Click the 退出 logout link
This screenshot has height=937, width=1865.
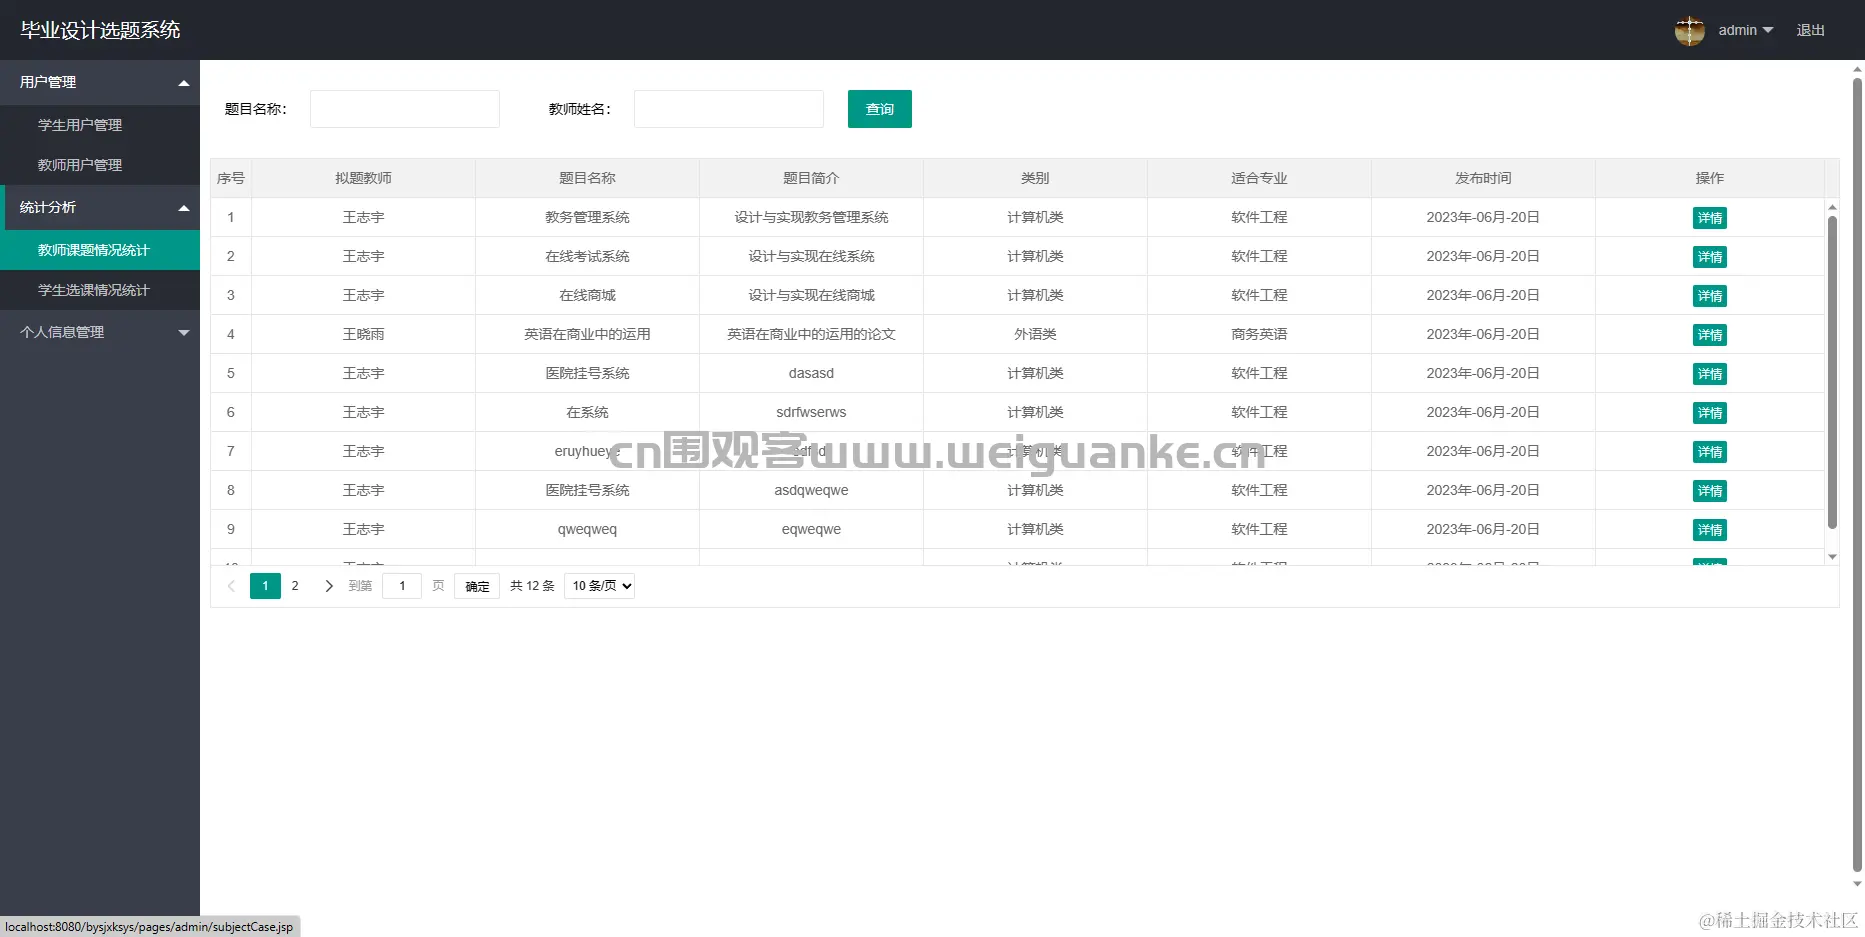pos(1810,30)
